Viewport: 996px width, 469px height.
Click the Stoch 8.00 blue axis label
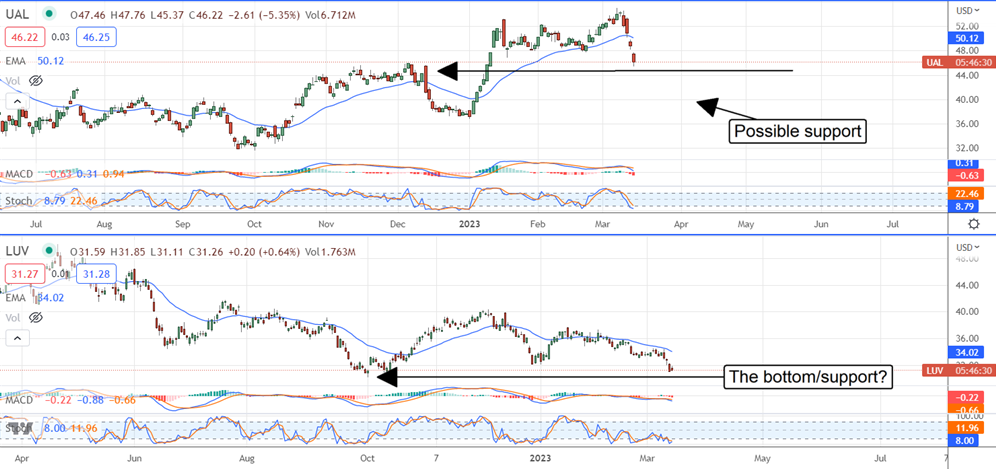tap(965, 438)
